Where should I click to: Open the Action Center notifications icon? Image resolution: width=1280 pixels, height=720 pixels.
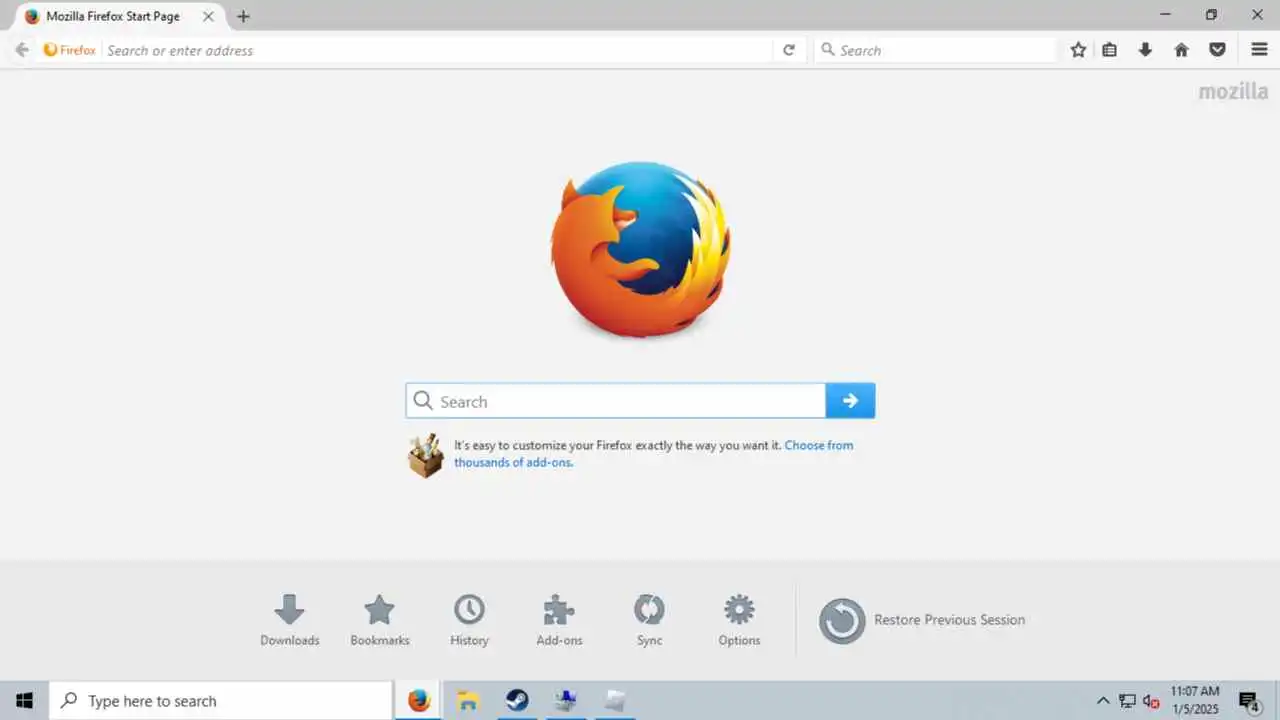[1249, 701]
